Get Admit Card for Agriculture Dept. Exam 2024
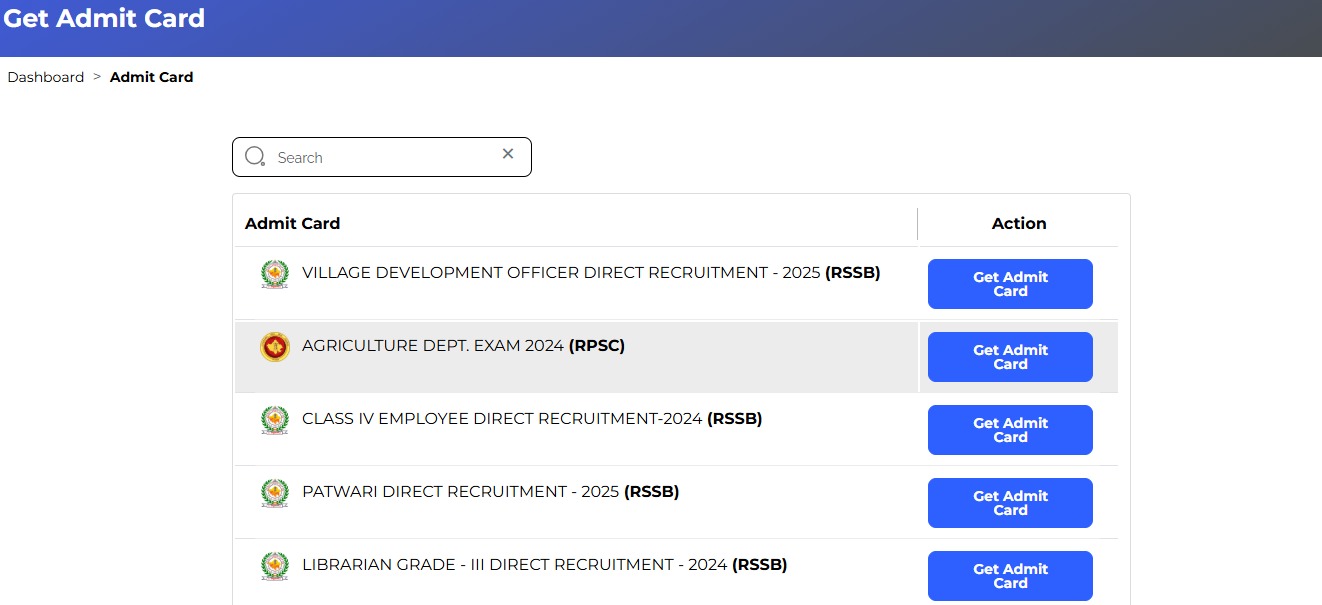 click(1010, 356)
